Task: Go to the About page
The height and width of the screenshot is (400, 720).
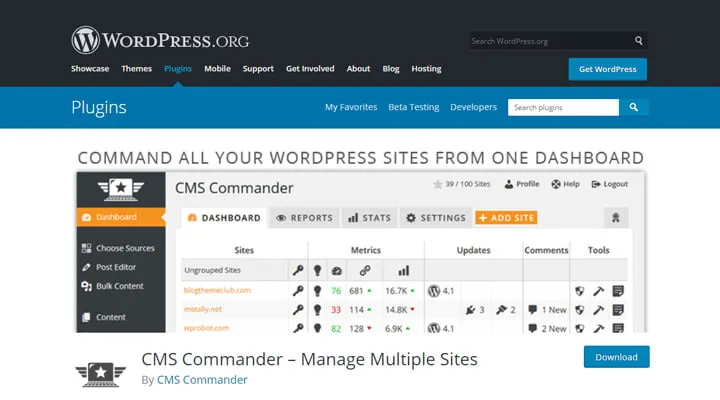Action: [x=358, y=68]
